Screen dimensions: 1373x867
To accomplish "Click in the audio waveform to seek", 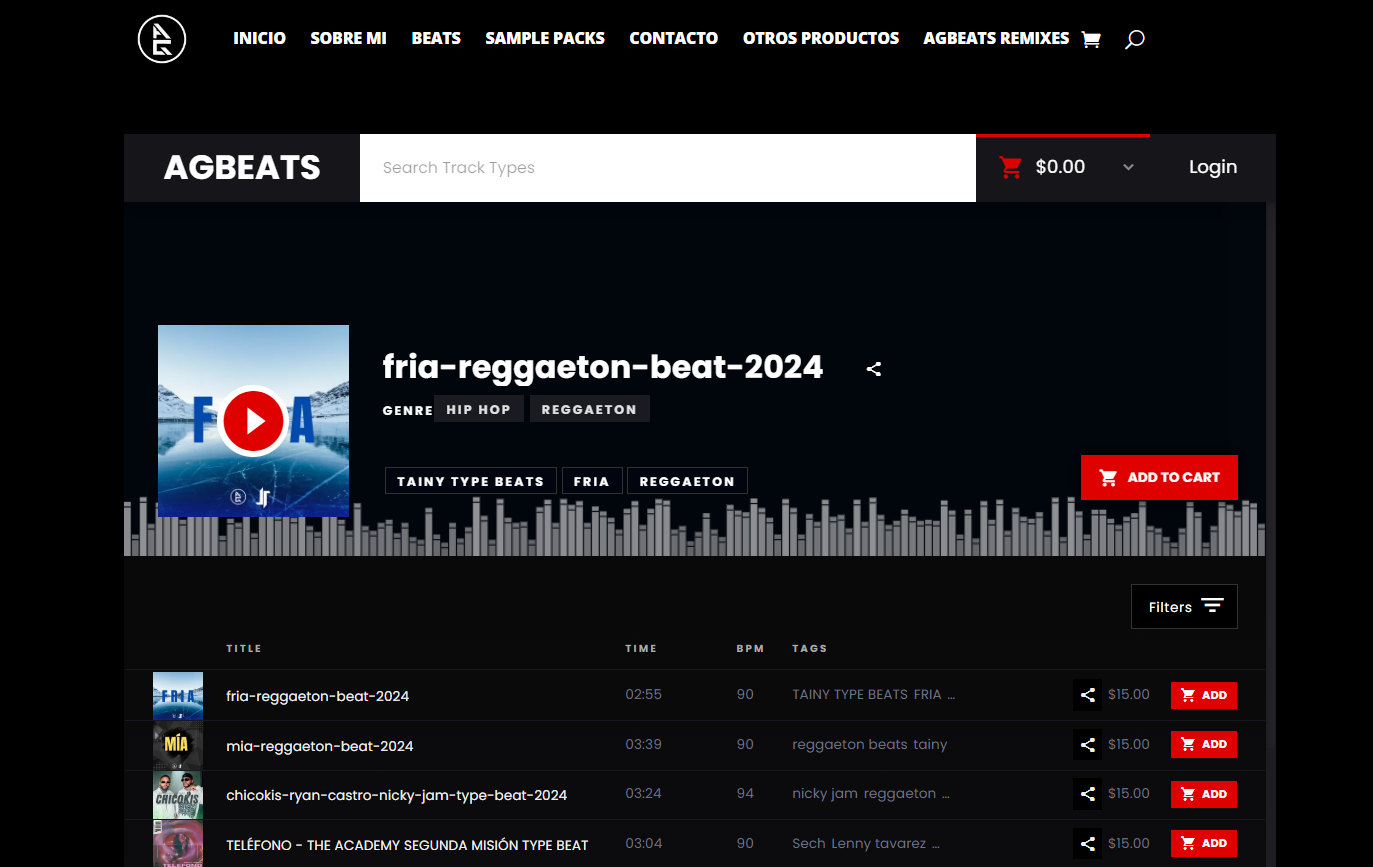I will point(700,530).
